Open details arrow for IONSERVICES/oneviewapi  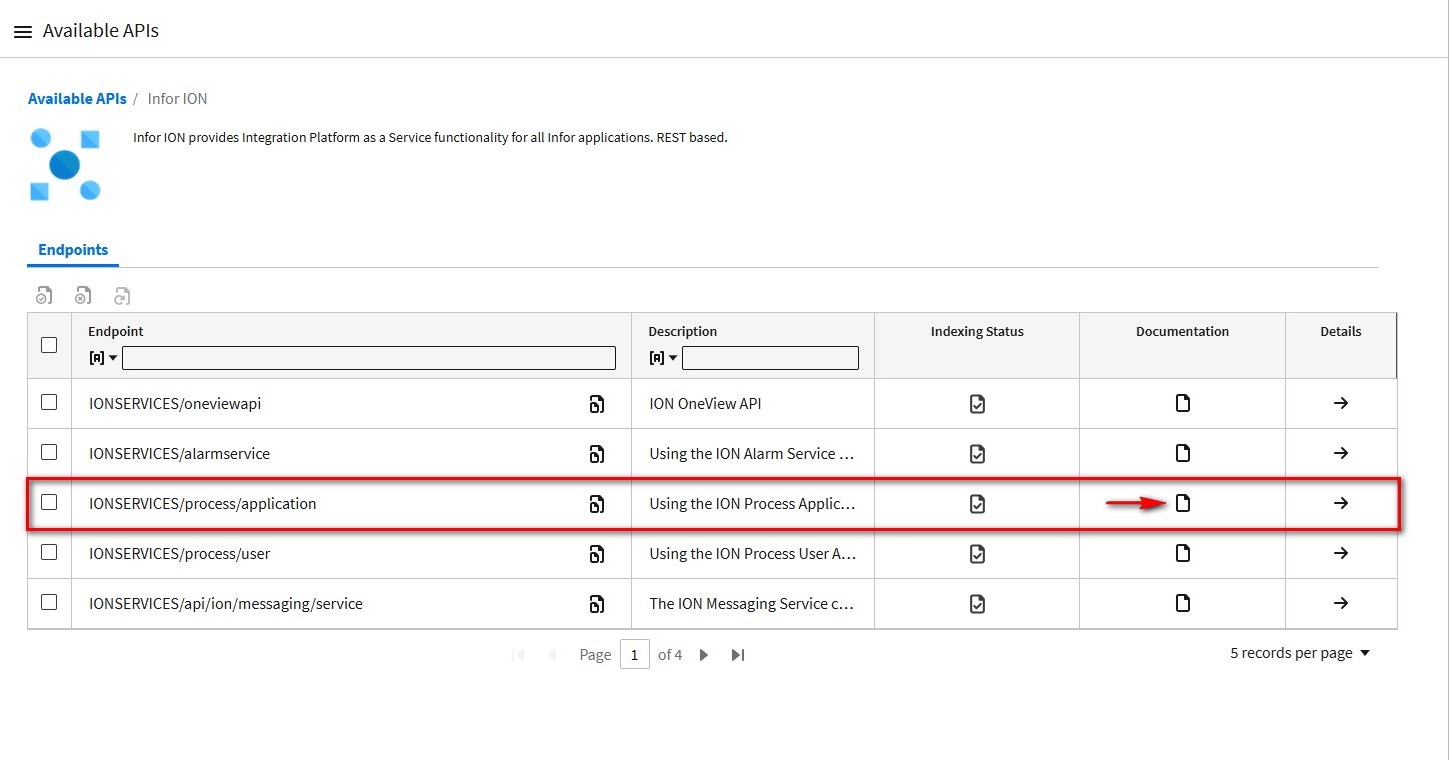[x=1340, y=403]
